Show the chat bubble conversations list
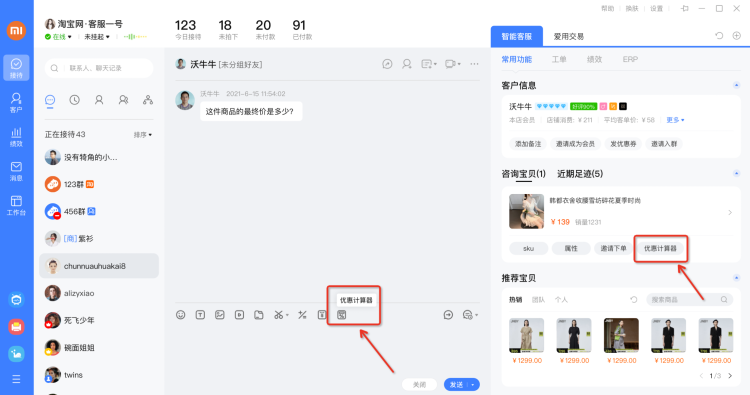This screenshot has width=750, height=395. click(50, 100)
